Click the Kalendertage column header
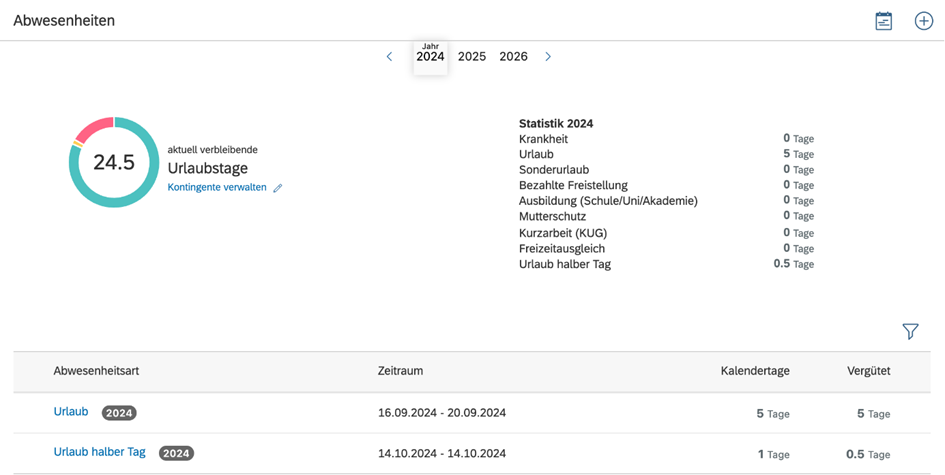 coord(755,371)
